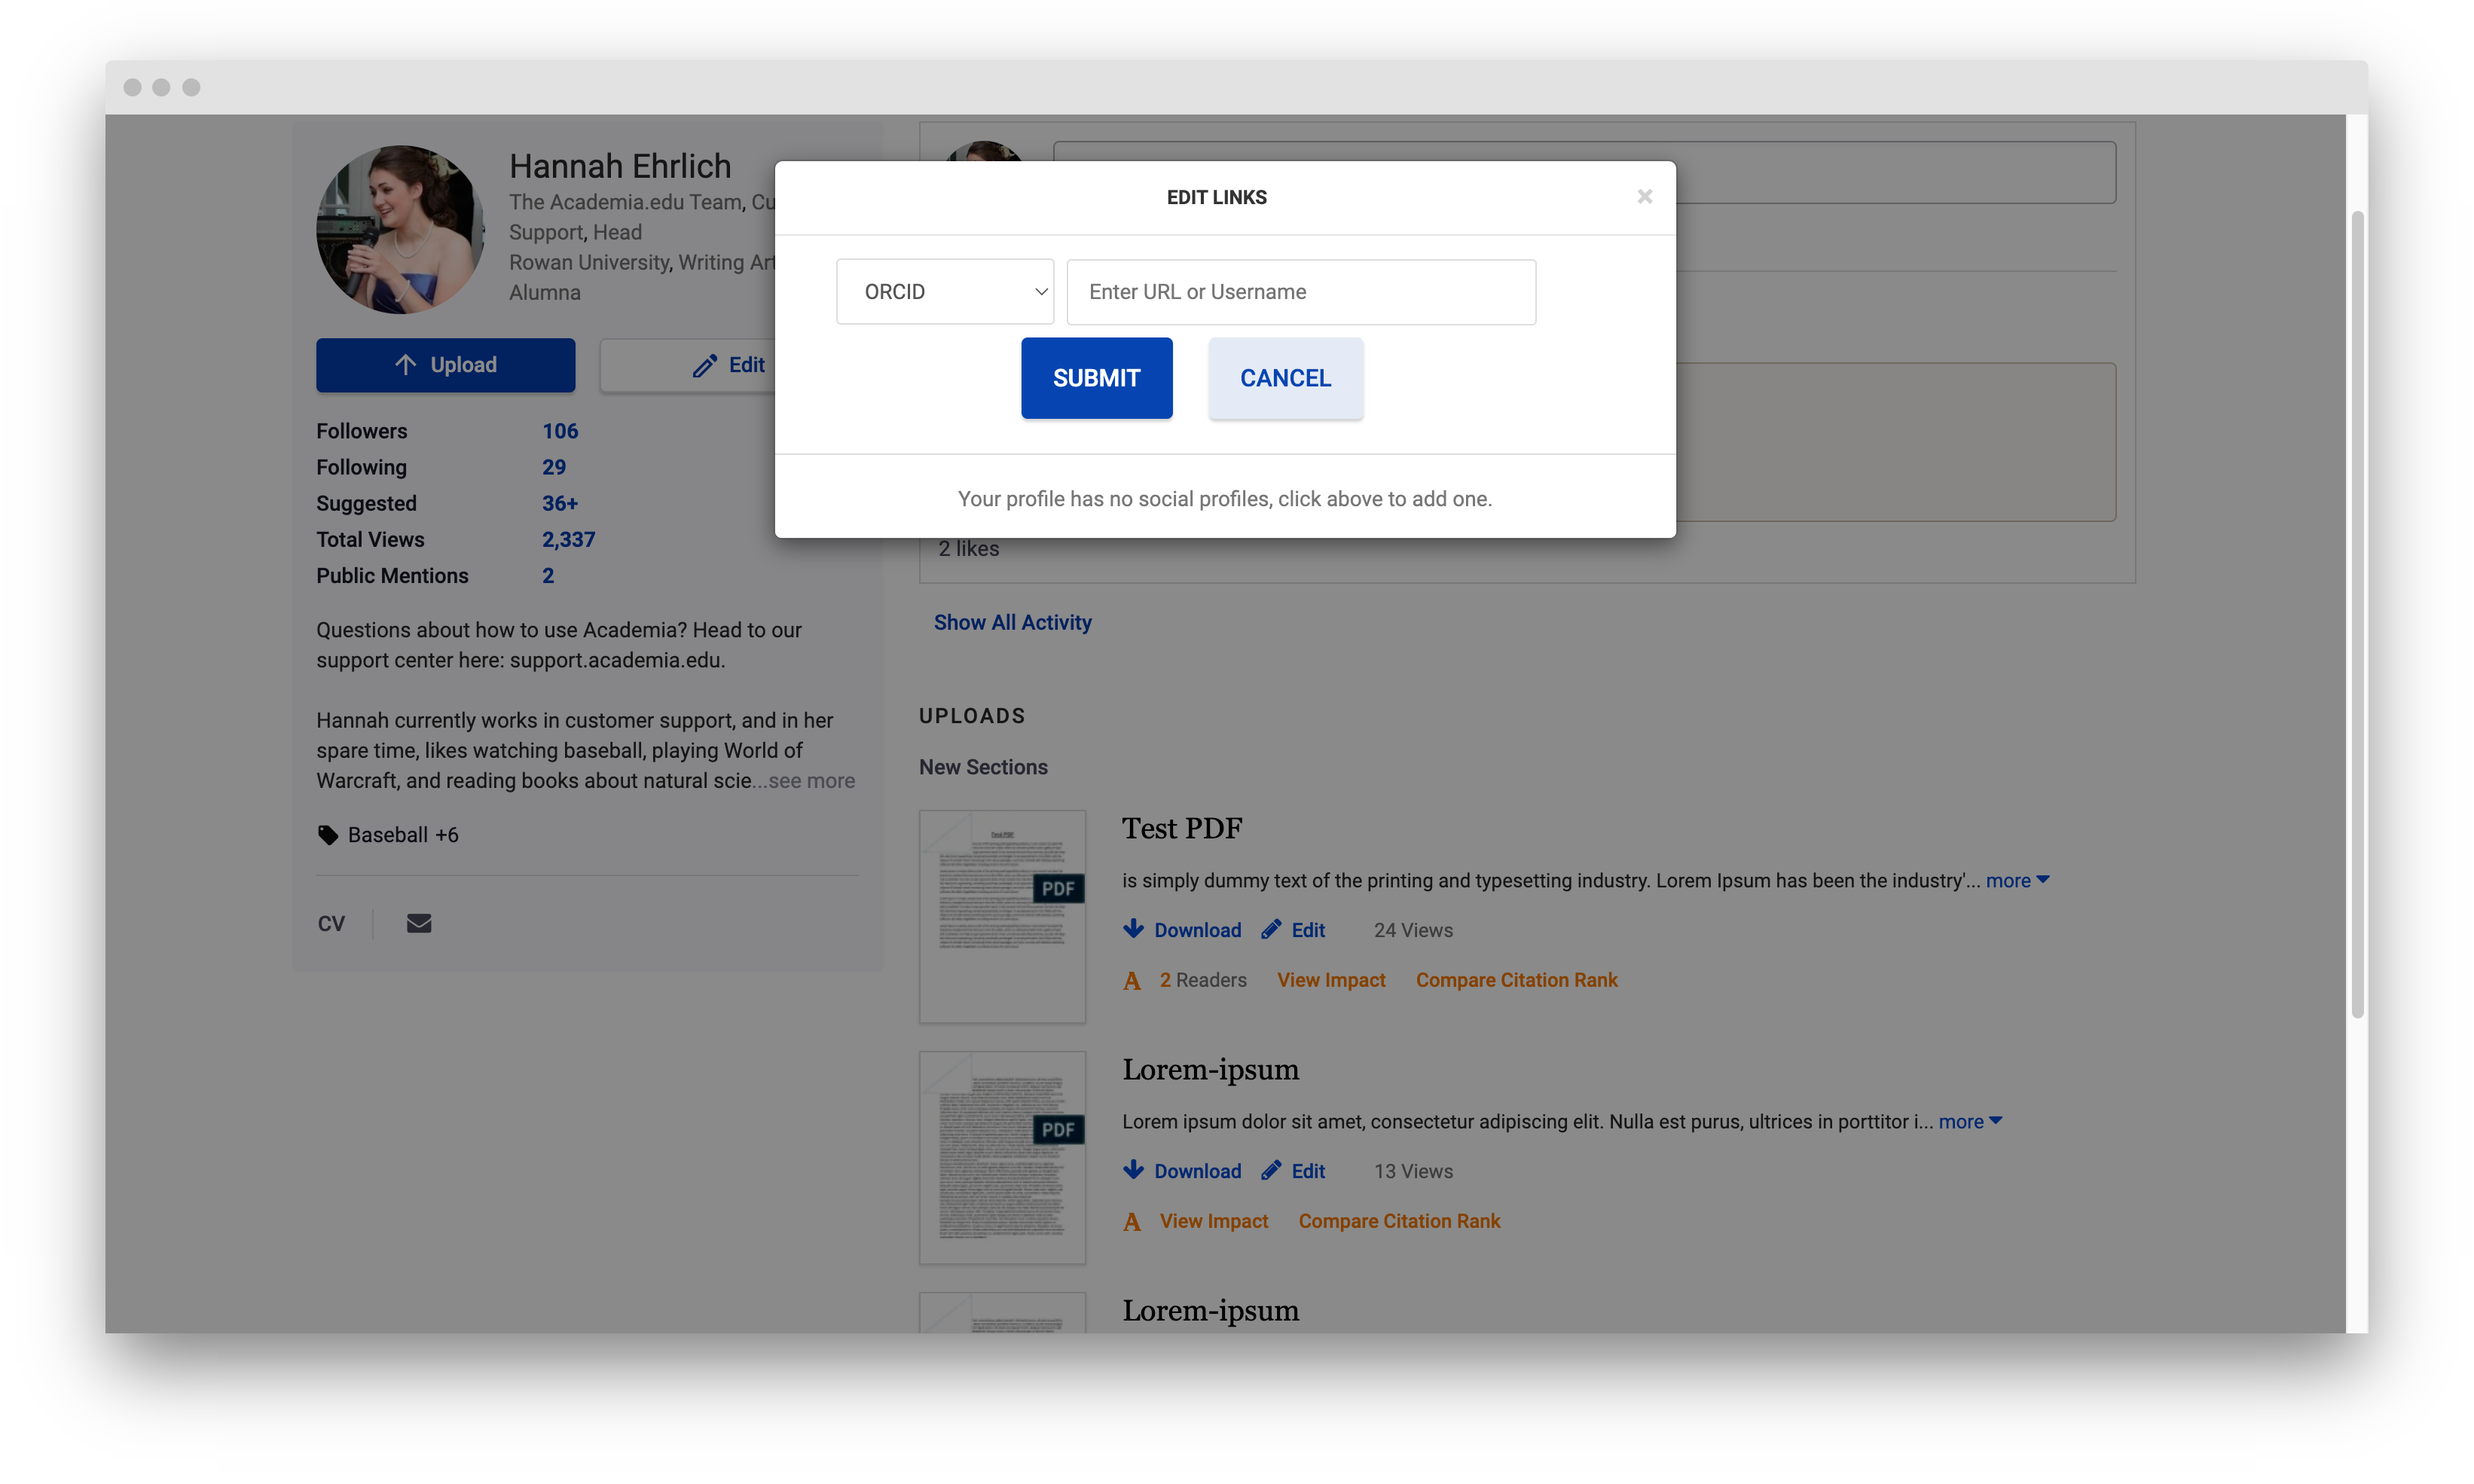Viewport: 2474px width, 1484px height.
Task: Open the ORCID platform dropdown
Action: pyautogui.click(x=944, y=291)
